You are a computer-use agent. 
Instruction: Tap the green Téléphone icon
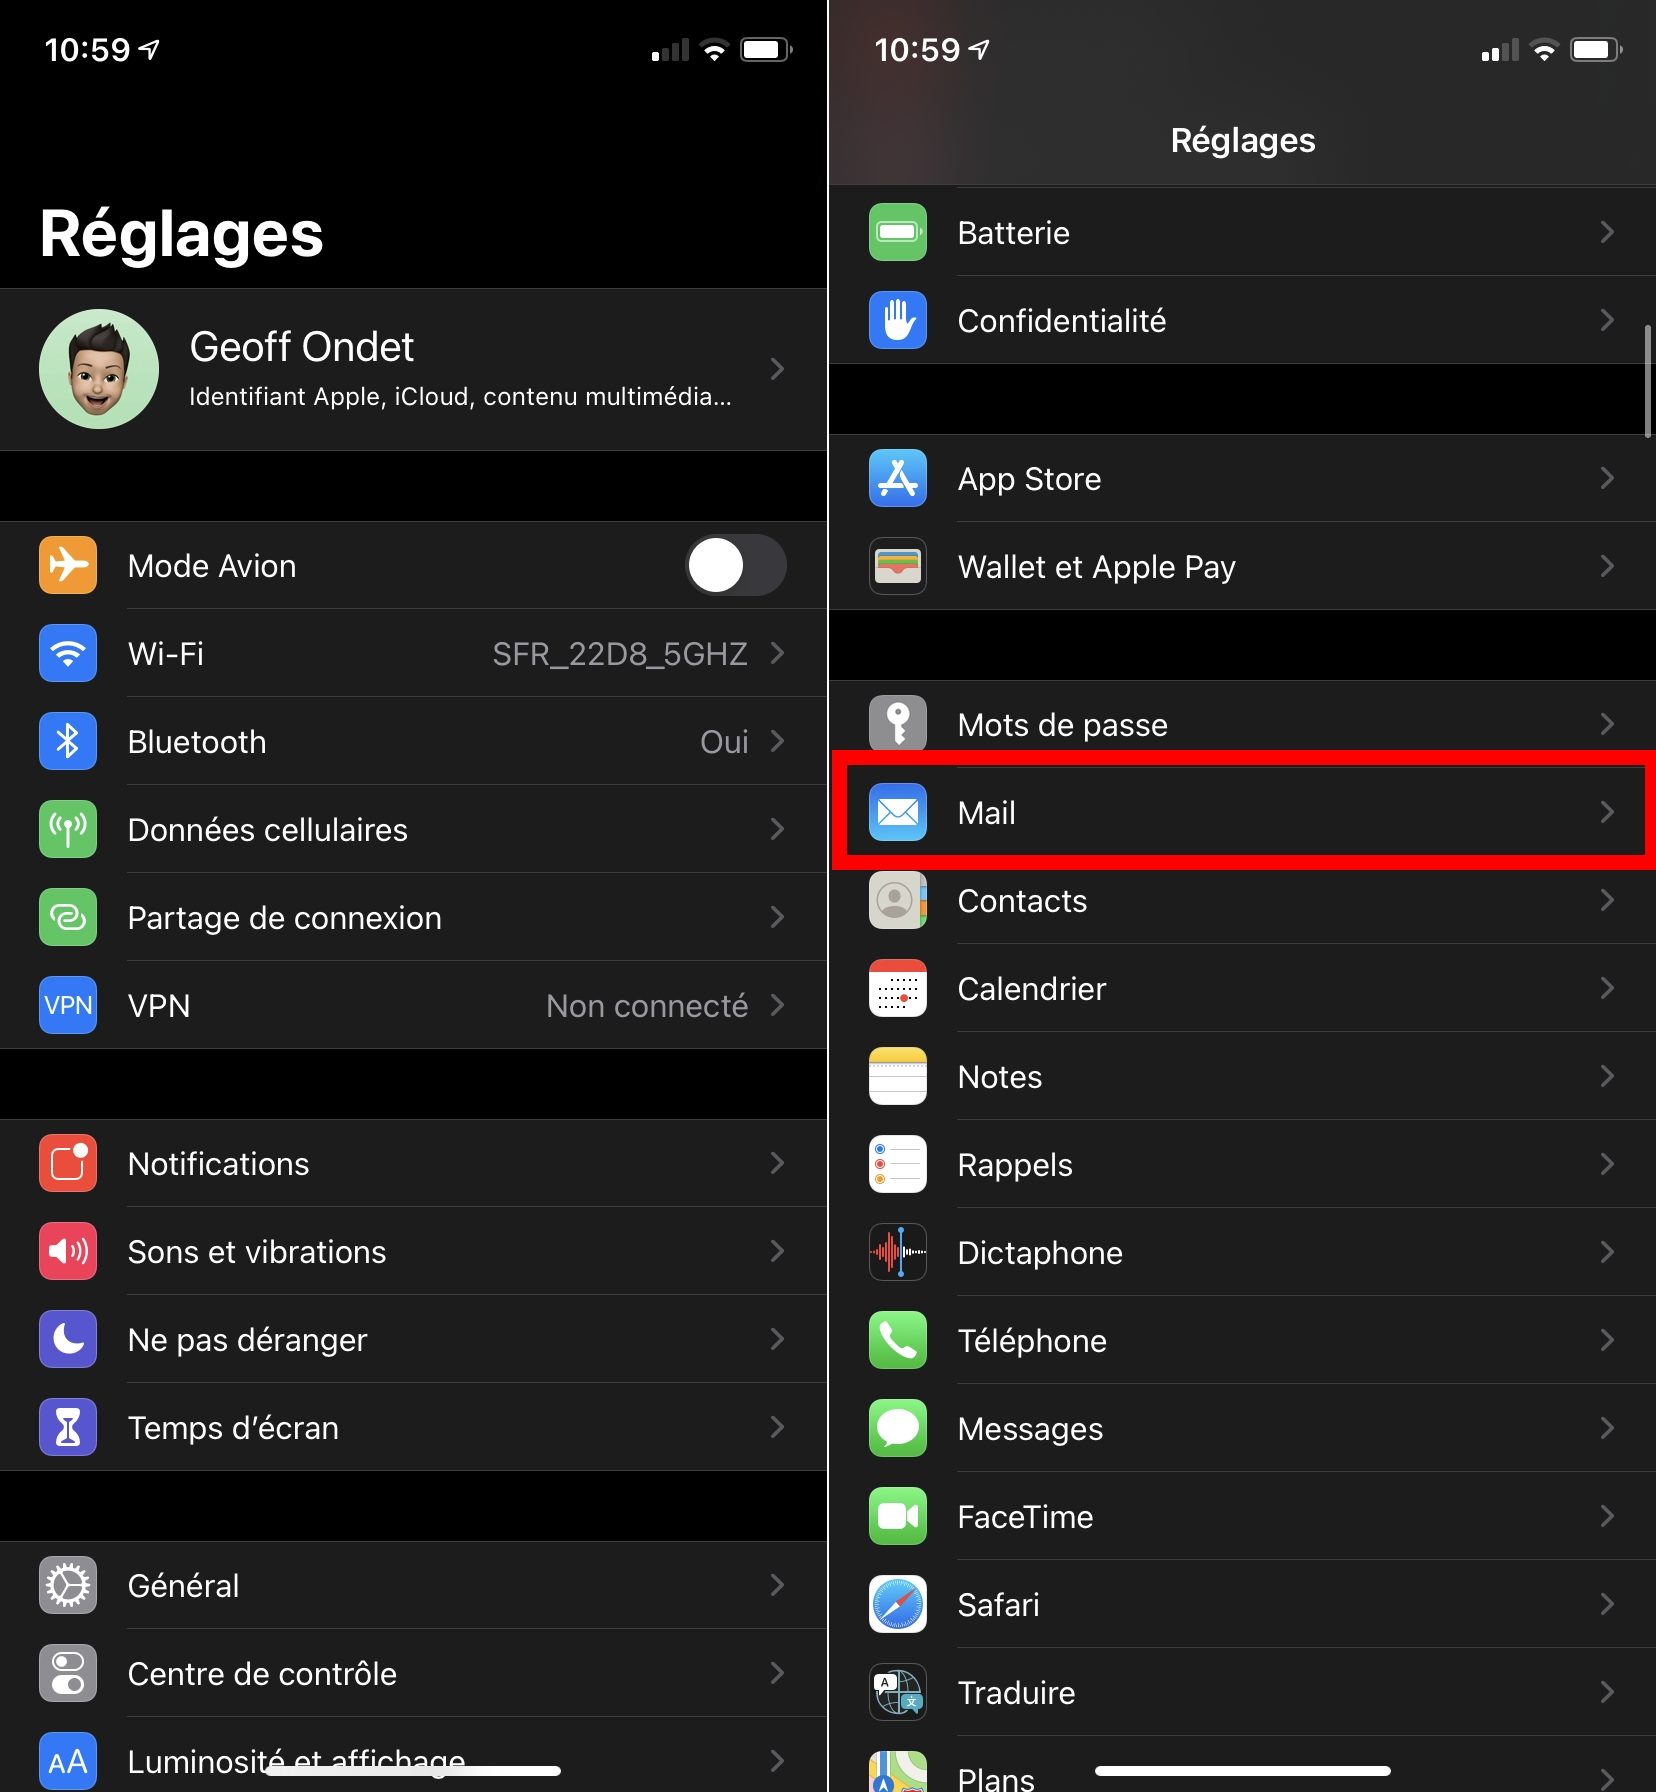(898, 1340)
